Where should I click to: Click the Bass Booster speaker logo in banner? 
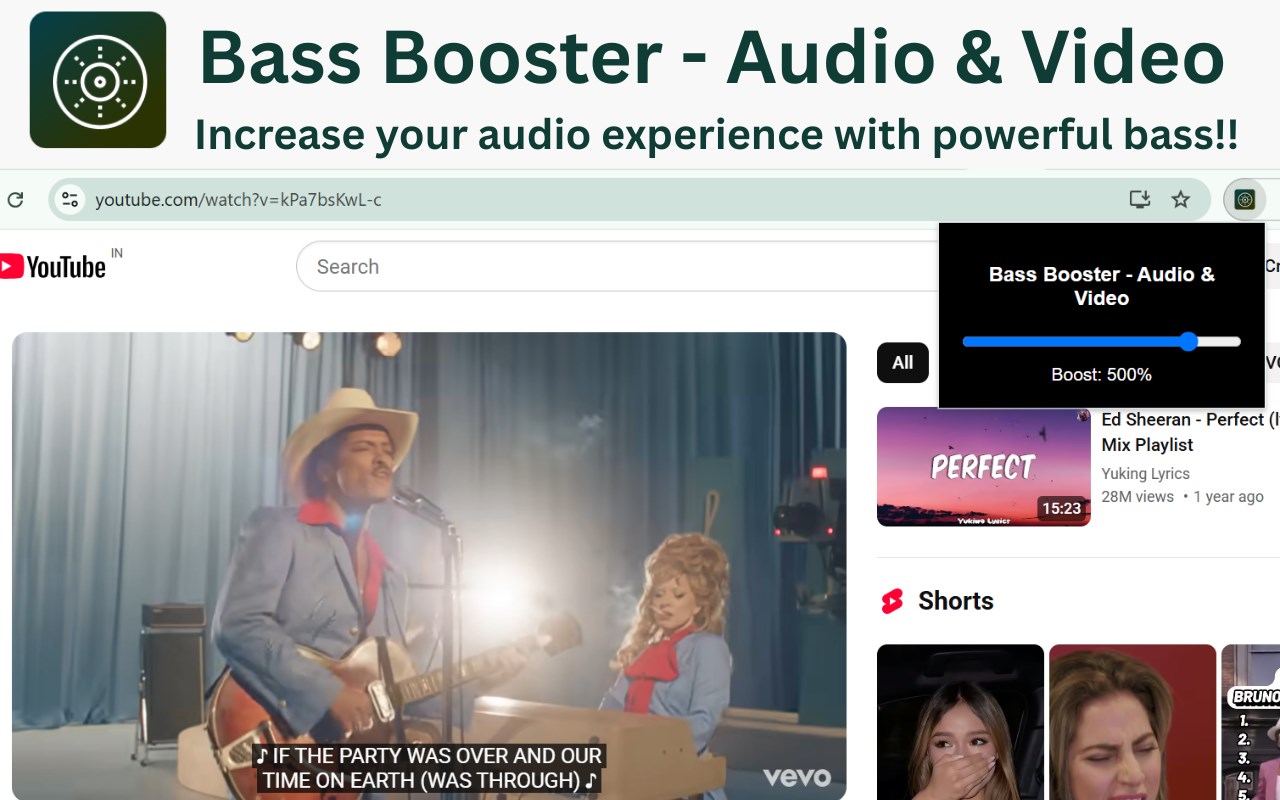coord(98,80)
